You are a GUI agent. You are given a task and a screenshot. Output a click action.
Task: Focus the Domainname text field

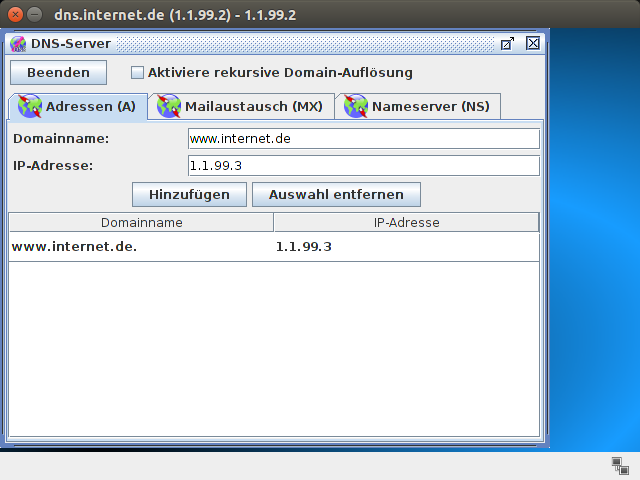click(363, 138)
